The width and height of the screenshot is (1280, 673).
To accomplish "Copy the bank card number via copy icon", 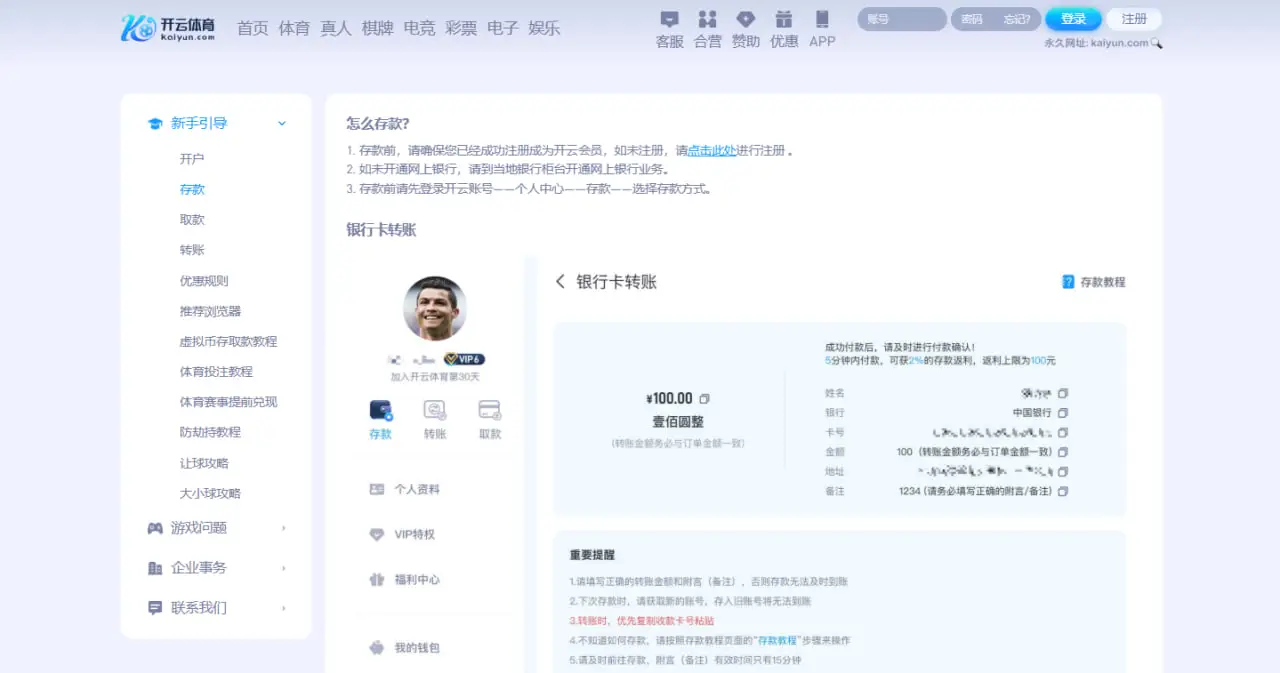I will point(1062,430).
